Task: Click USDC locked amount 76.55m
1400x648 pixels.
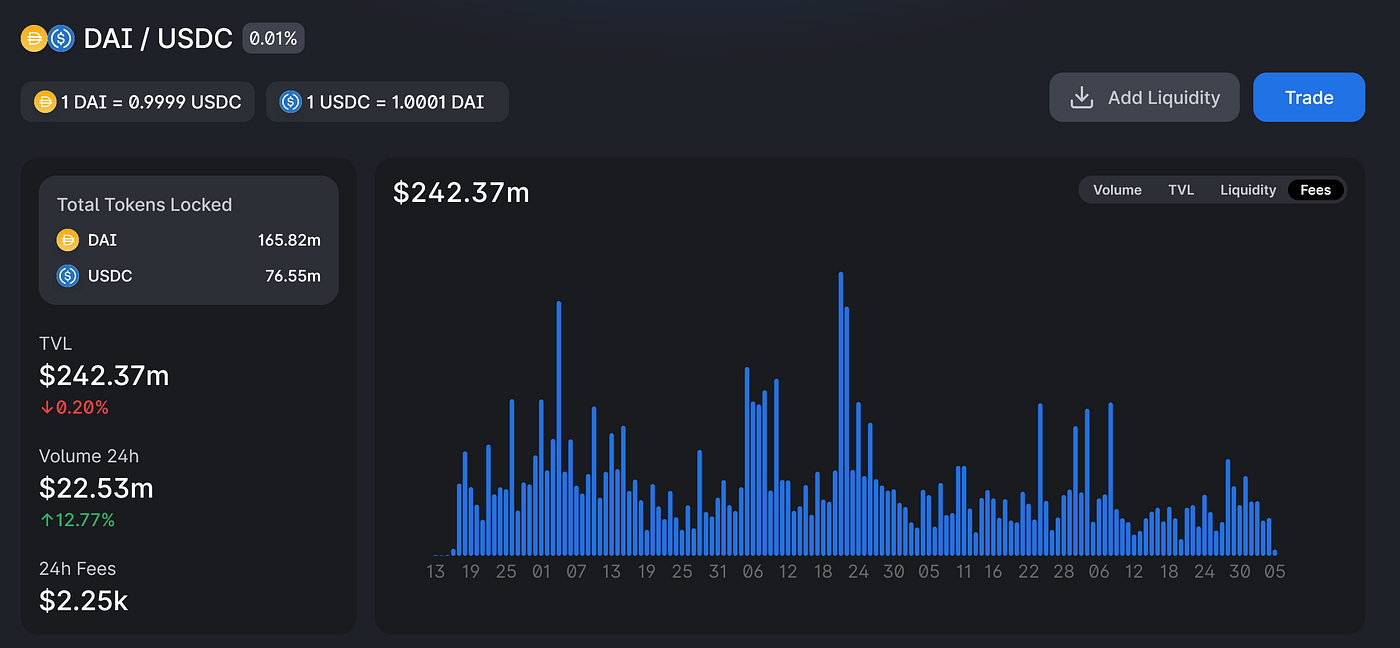Action: (294, 276)
